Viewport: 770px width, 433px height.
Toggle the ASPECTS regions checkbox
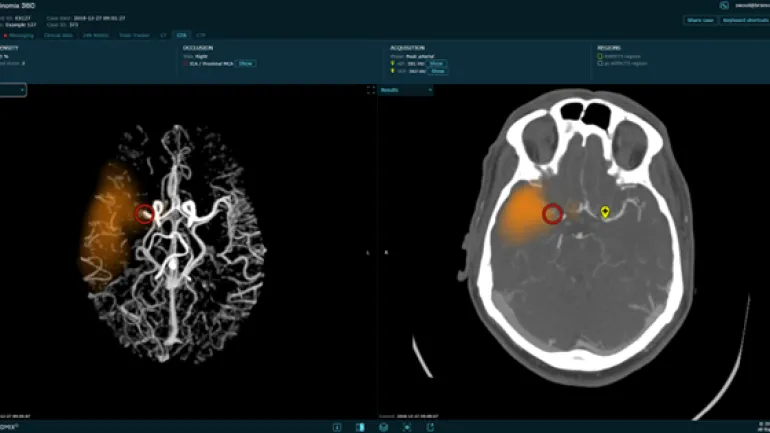coord(600,56)
